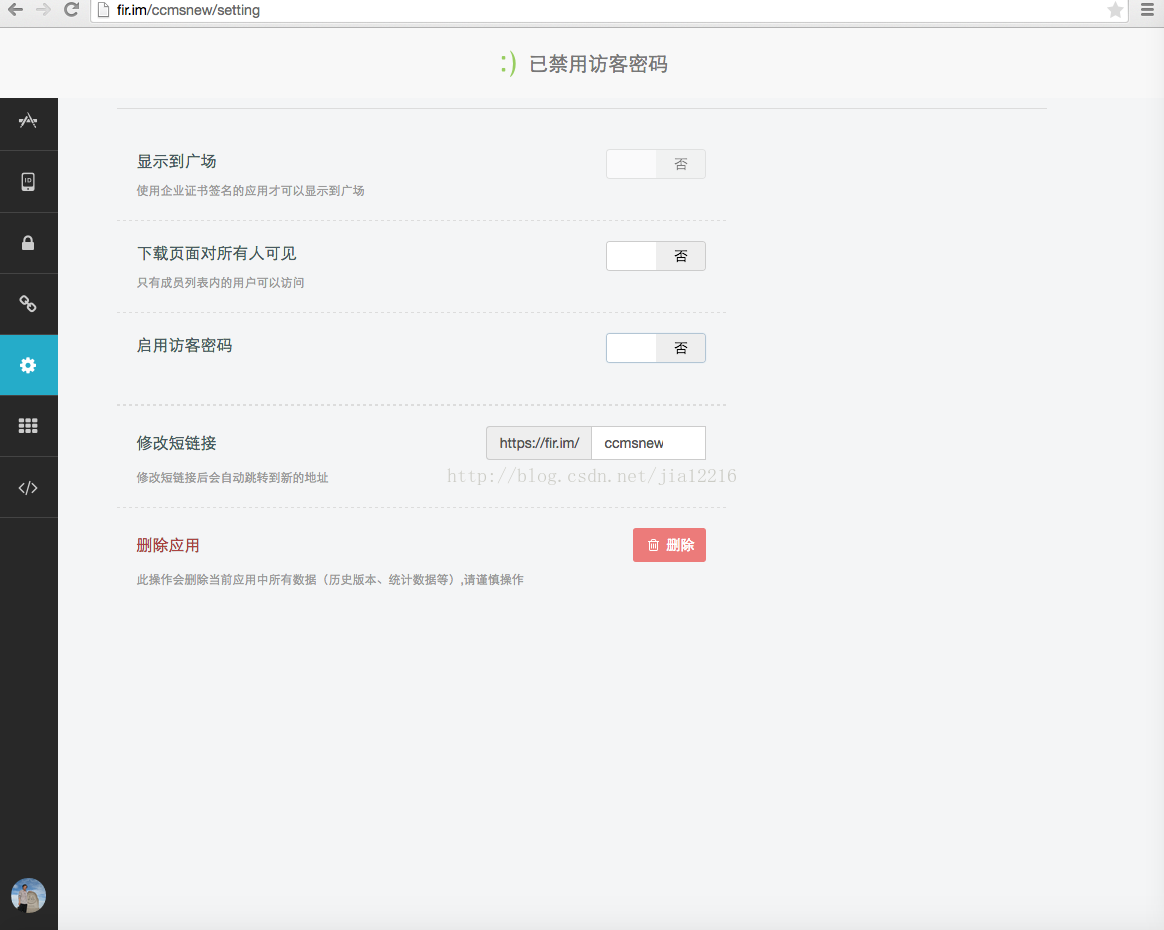Open the device ID sidebar icon
Image resolution: width=1164 pixels, height=930 pixels.
click(x=28, y=182)
